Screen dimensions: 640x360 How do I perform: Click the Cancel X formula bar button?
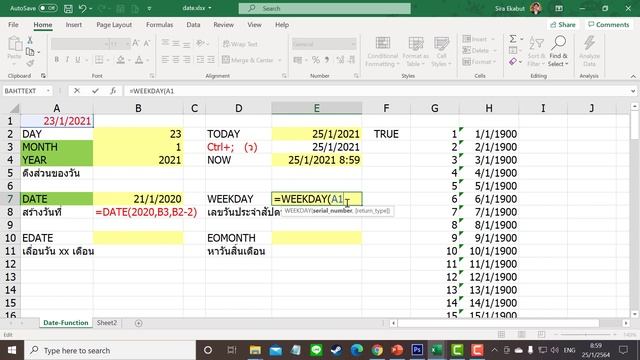tap(77, 91)
